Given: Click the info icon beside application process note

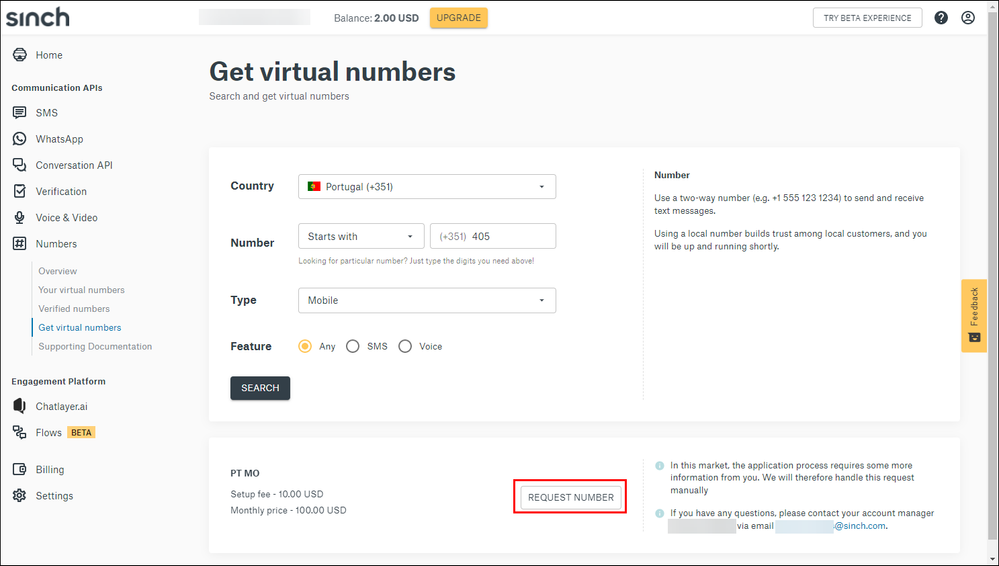Looking at the screenshot, I should (x=660, y=466).
